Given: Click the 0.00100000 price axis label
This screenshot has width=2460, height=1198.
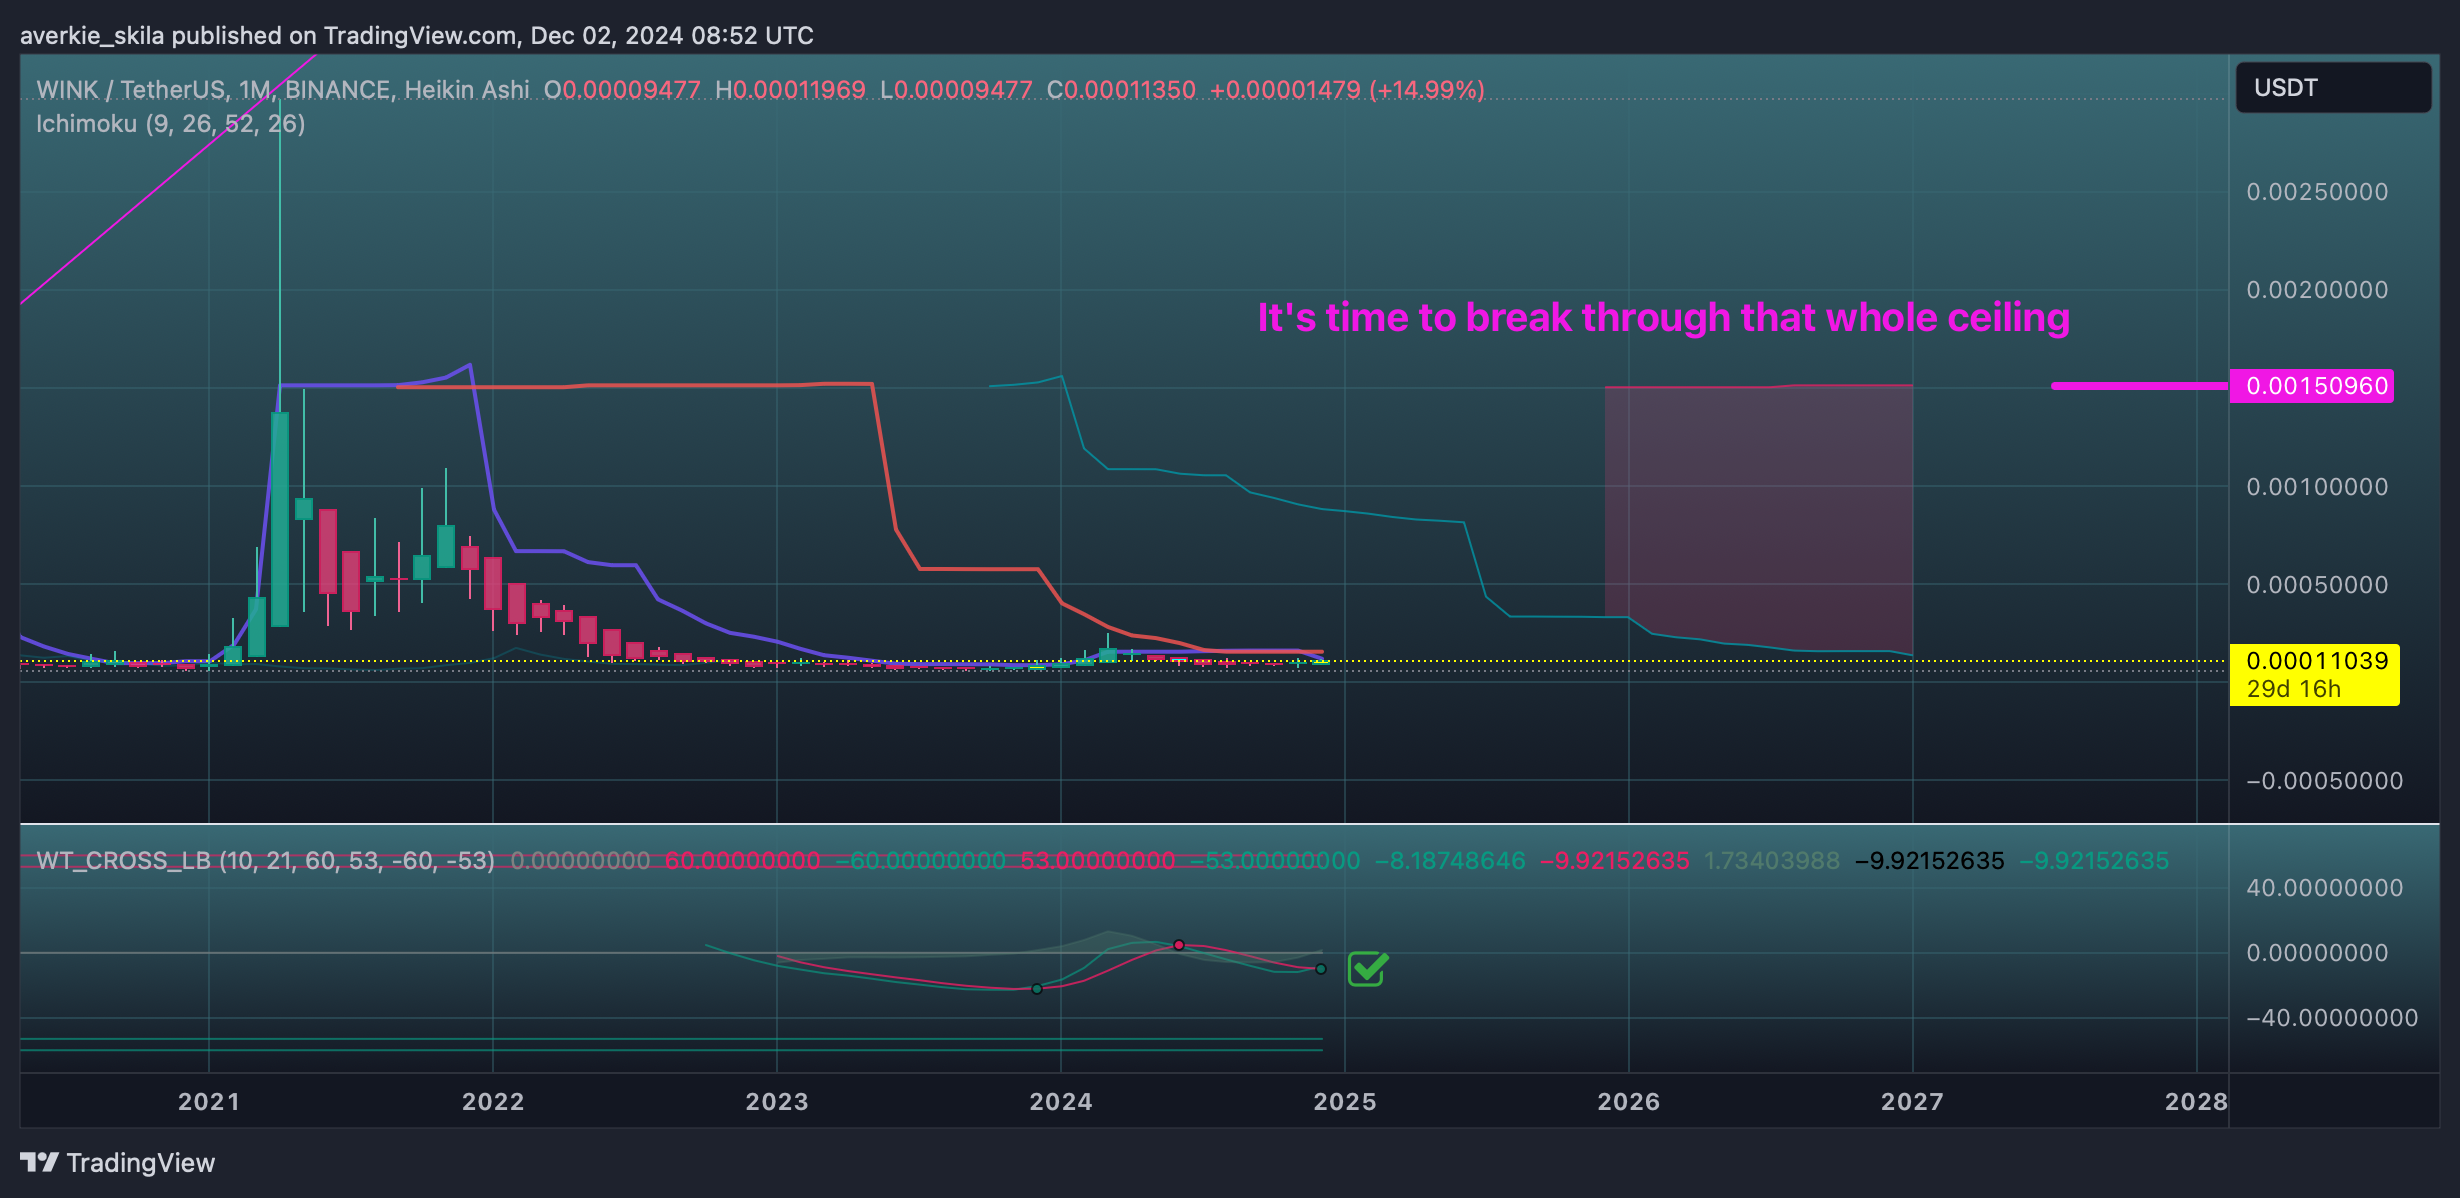Looking at the screenshot, I should click(x=2317, y=487).
